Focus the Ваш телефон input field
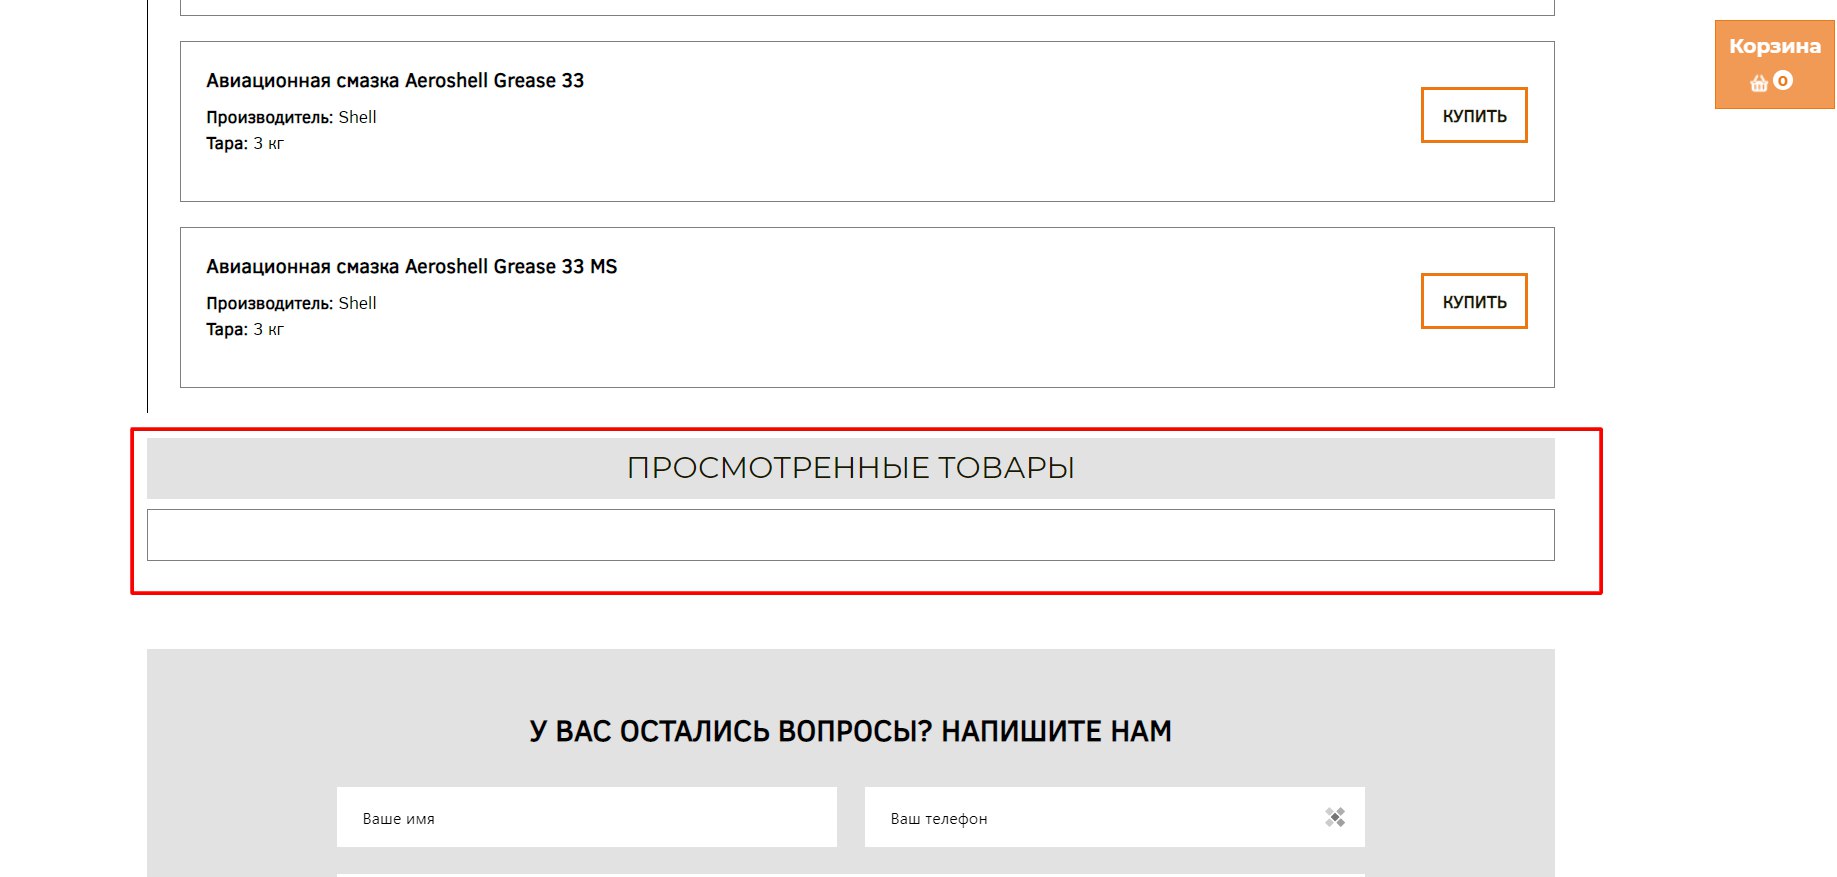This screenshot has width=1837, height=877. tap(1115, 817)
